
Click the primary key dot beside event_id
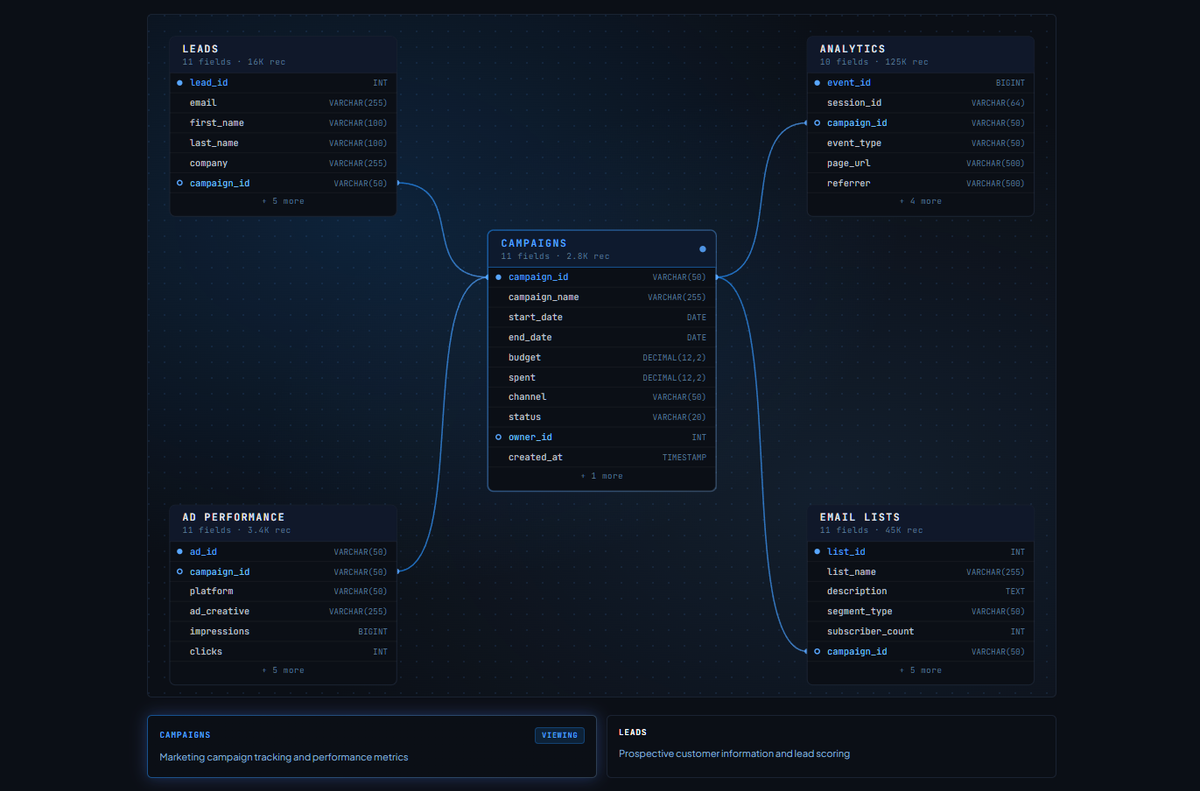pyautogui.click(x=817, y=83)
